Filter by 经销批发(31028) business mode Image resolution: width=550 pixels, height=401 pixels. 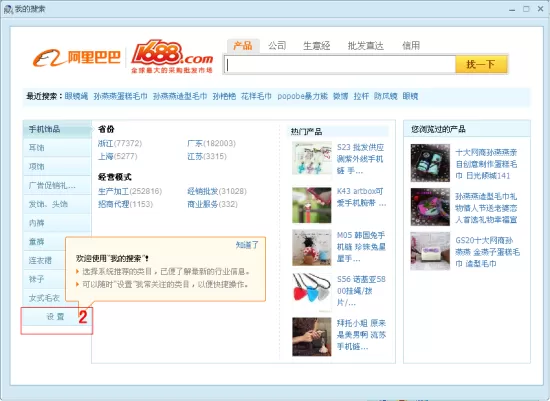217,191
